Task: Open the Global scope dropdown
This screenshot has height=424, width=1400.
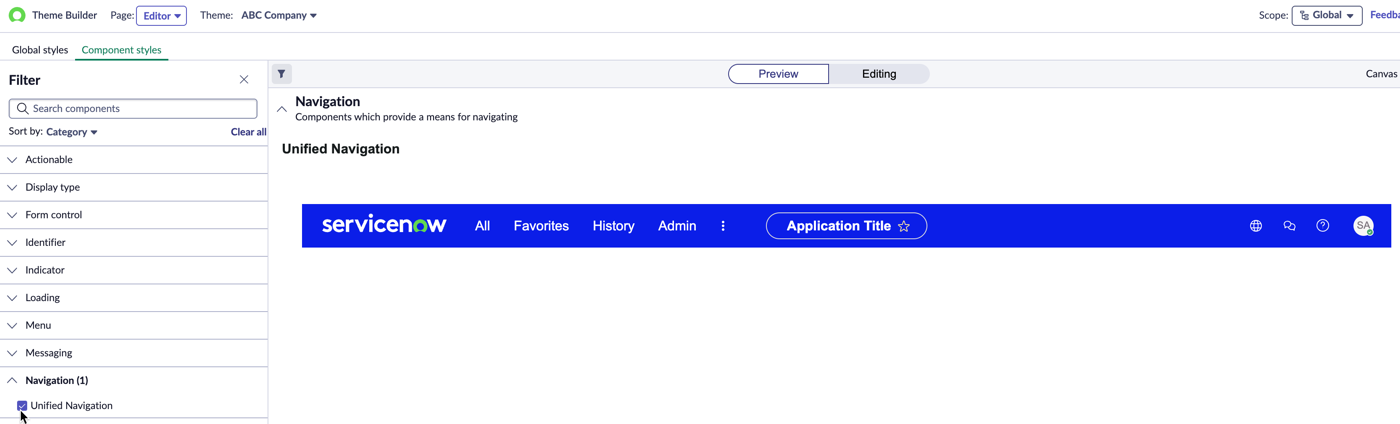Action: point(1326,16)
